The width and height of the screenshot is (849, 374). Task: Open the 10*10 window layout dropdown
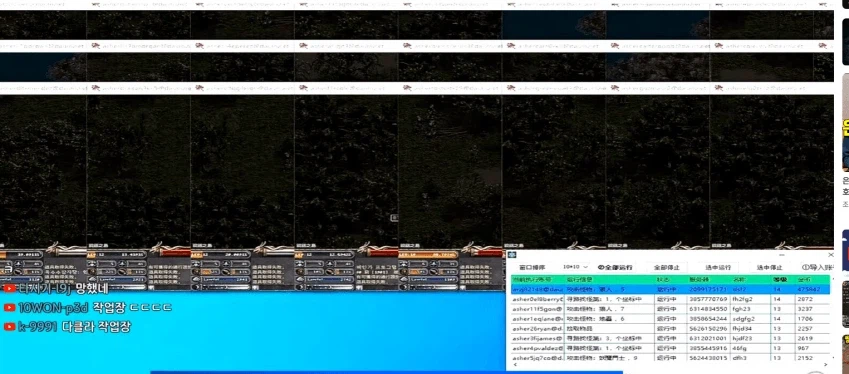pyautogui.click(x=576, y=267)
